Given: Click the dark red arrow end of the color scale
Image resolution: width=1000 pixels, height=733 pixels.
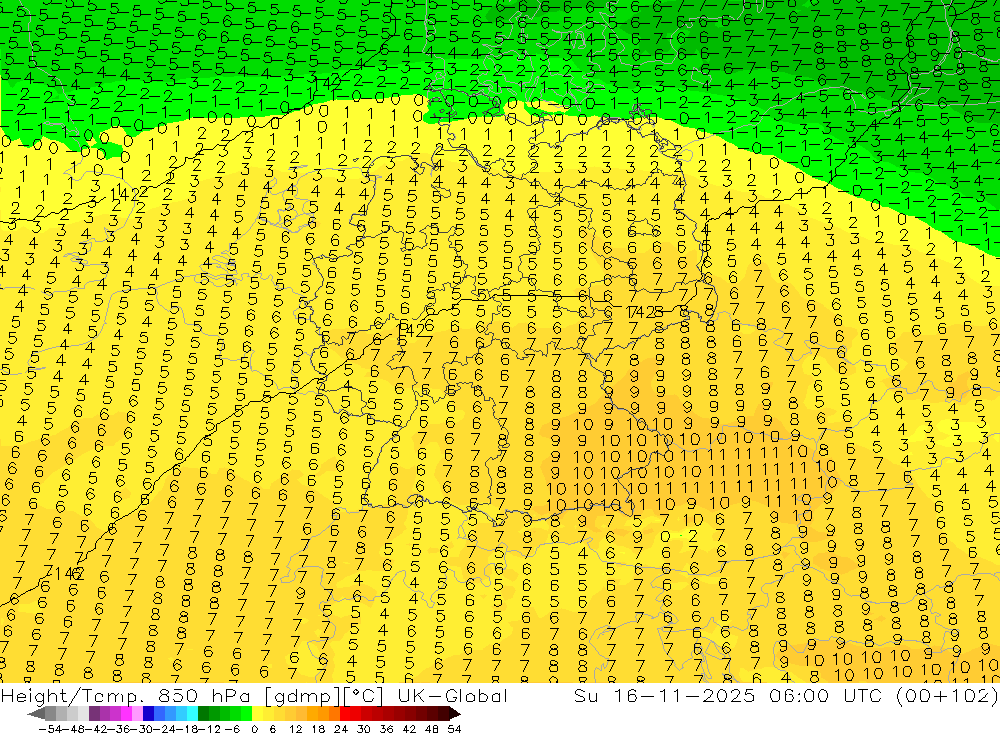Looking at the screenshot, I should [453, 713].
